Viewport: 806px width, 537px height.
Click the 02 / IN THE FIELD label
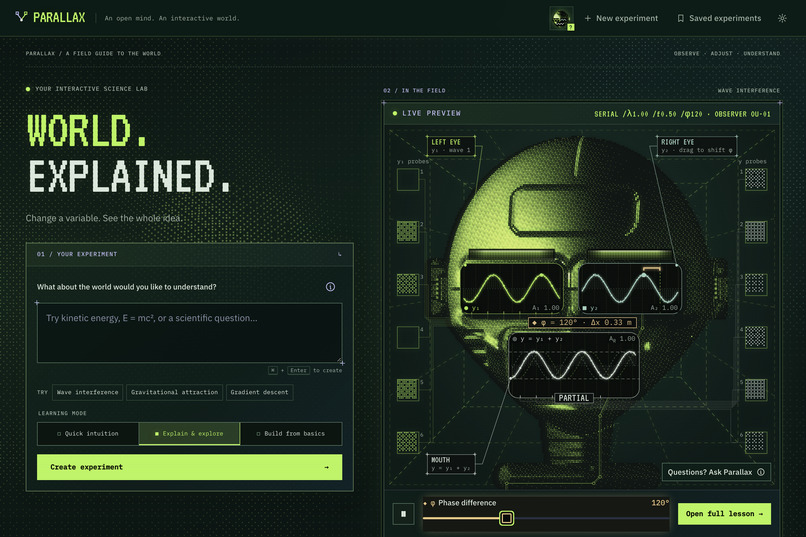(x=414, y=90)
